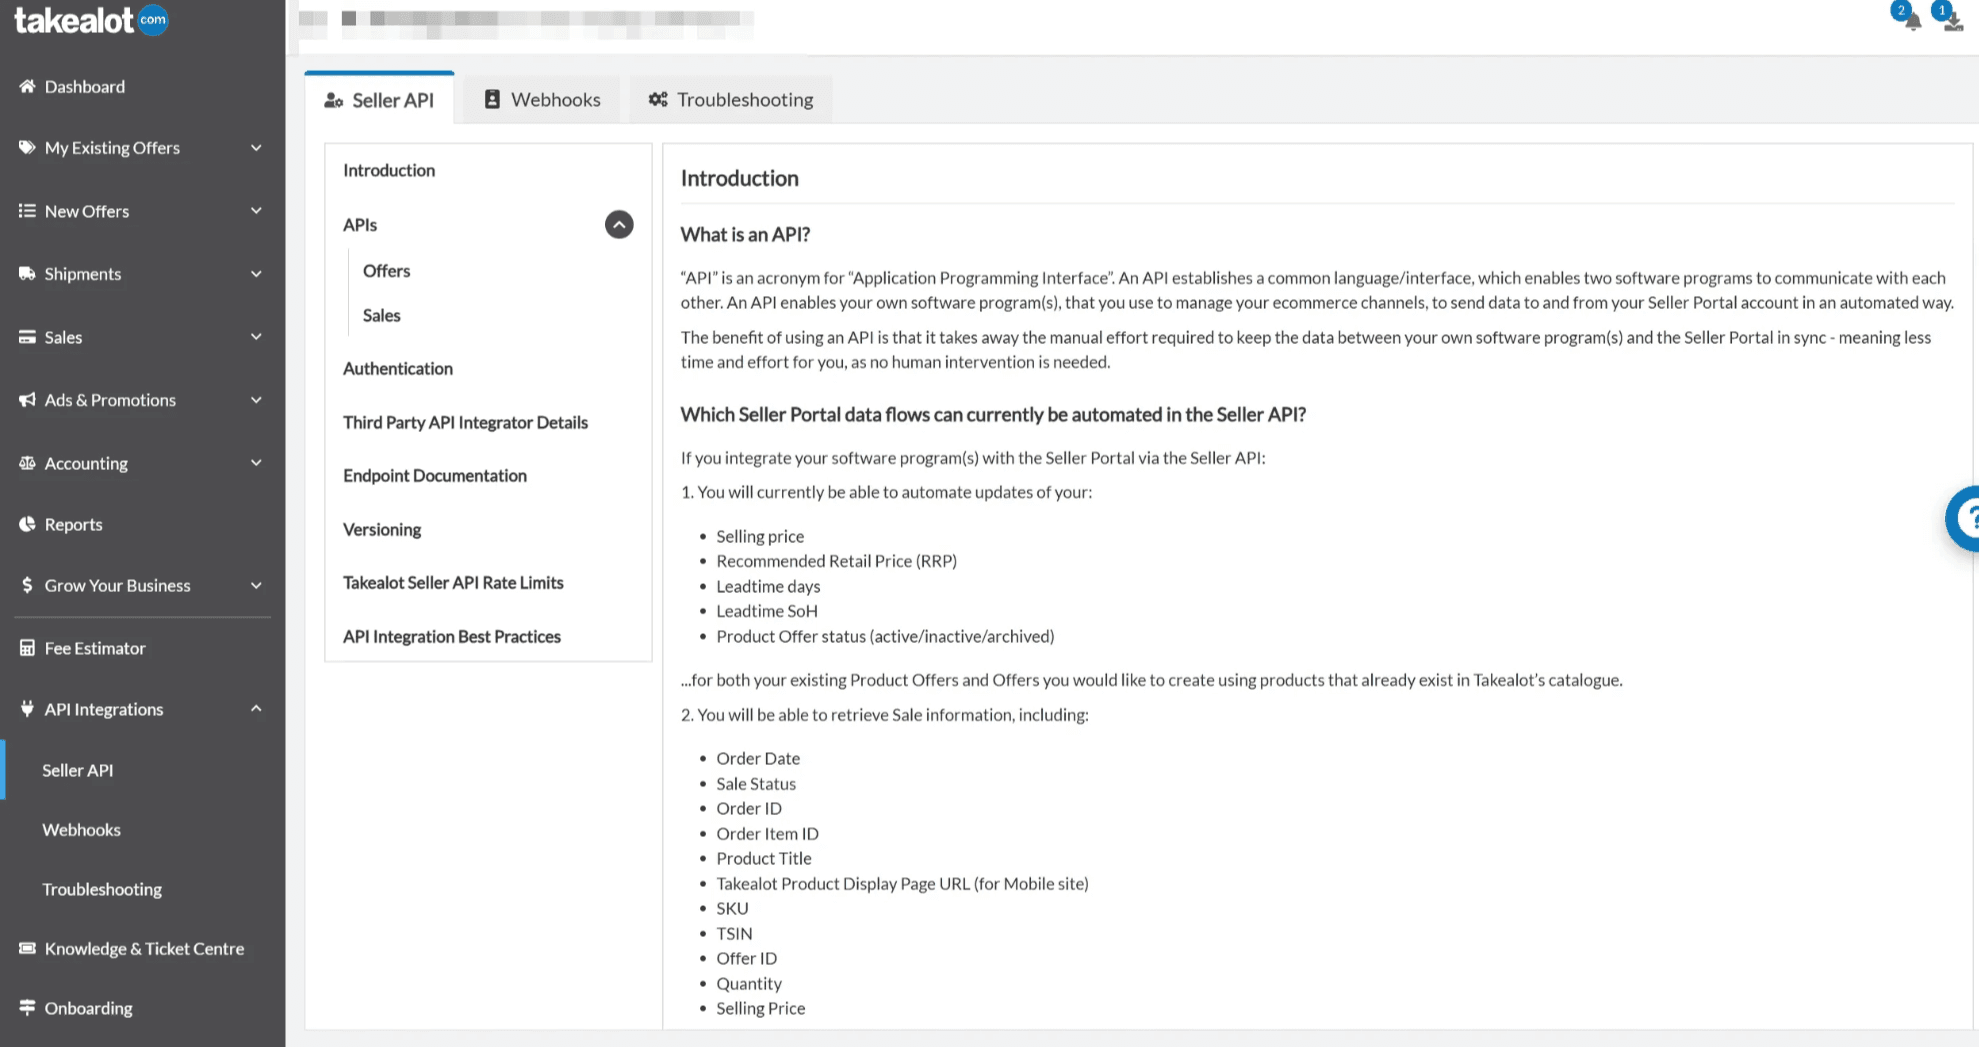Click the Onboarding icon in the sidebar

(x=27, y=1007)
